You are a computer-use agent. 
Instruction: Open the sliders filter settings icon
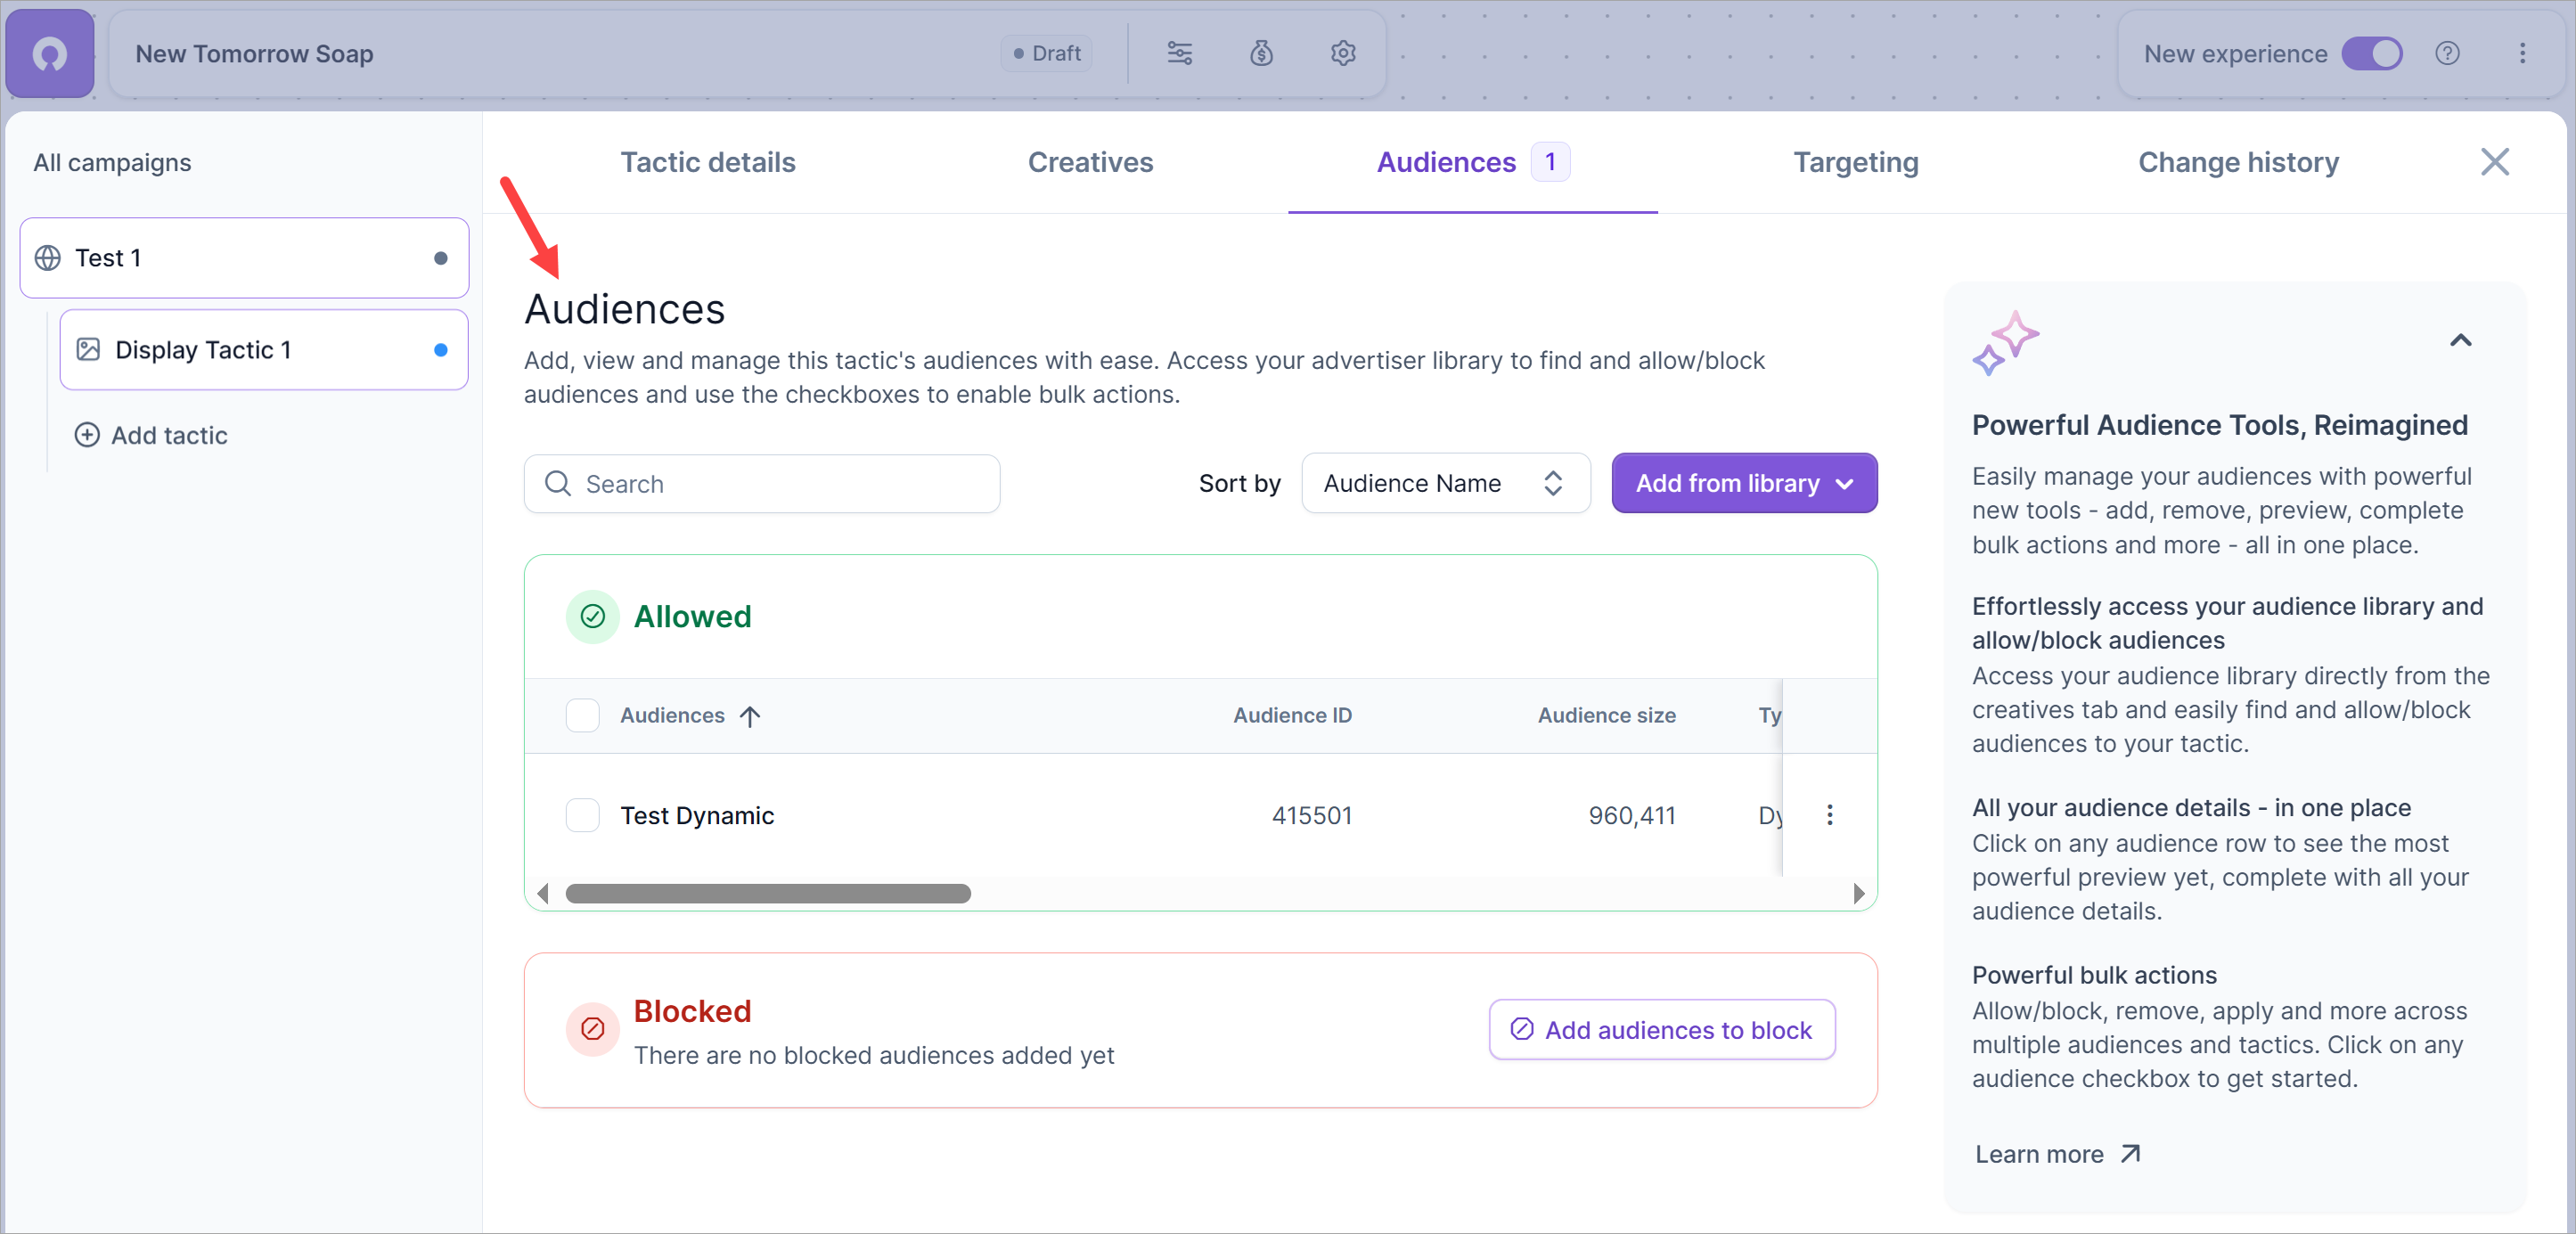coord(1179,53)
